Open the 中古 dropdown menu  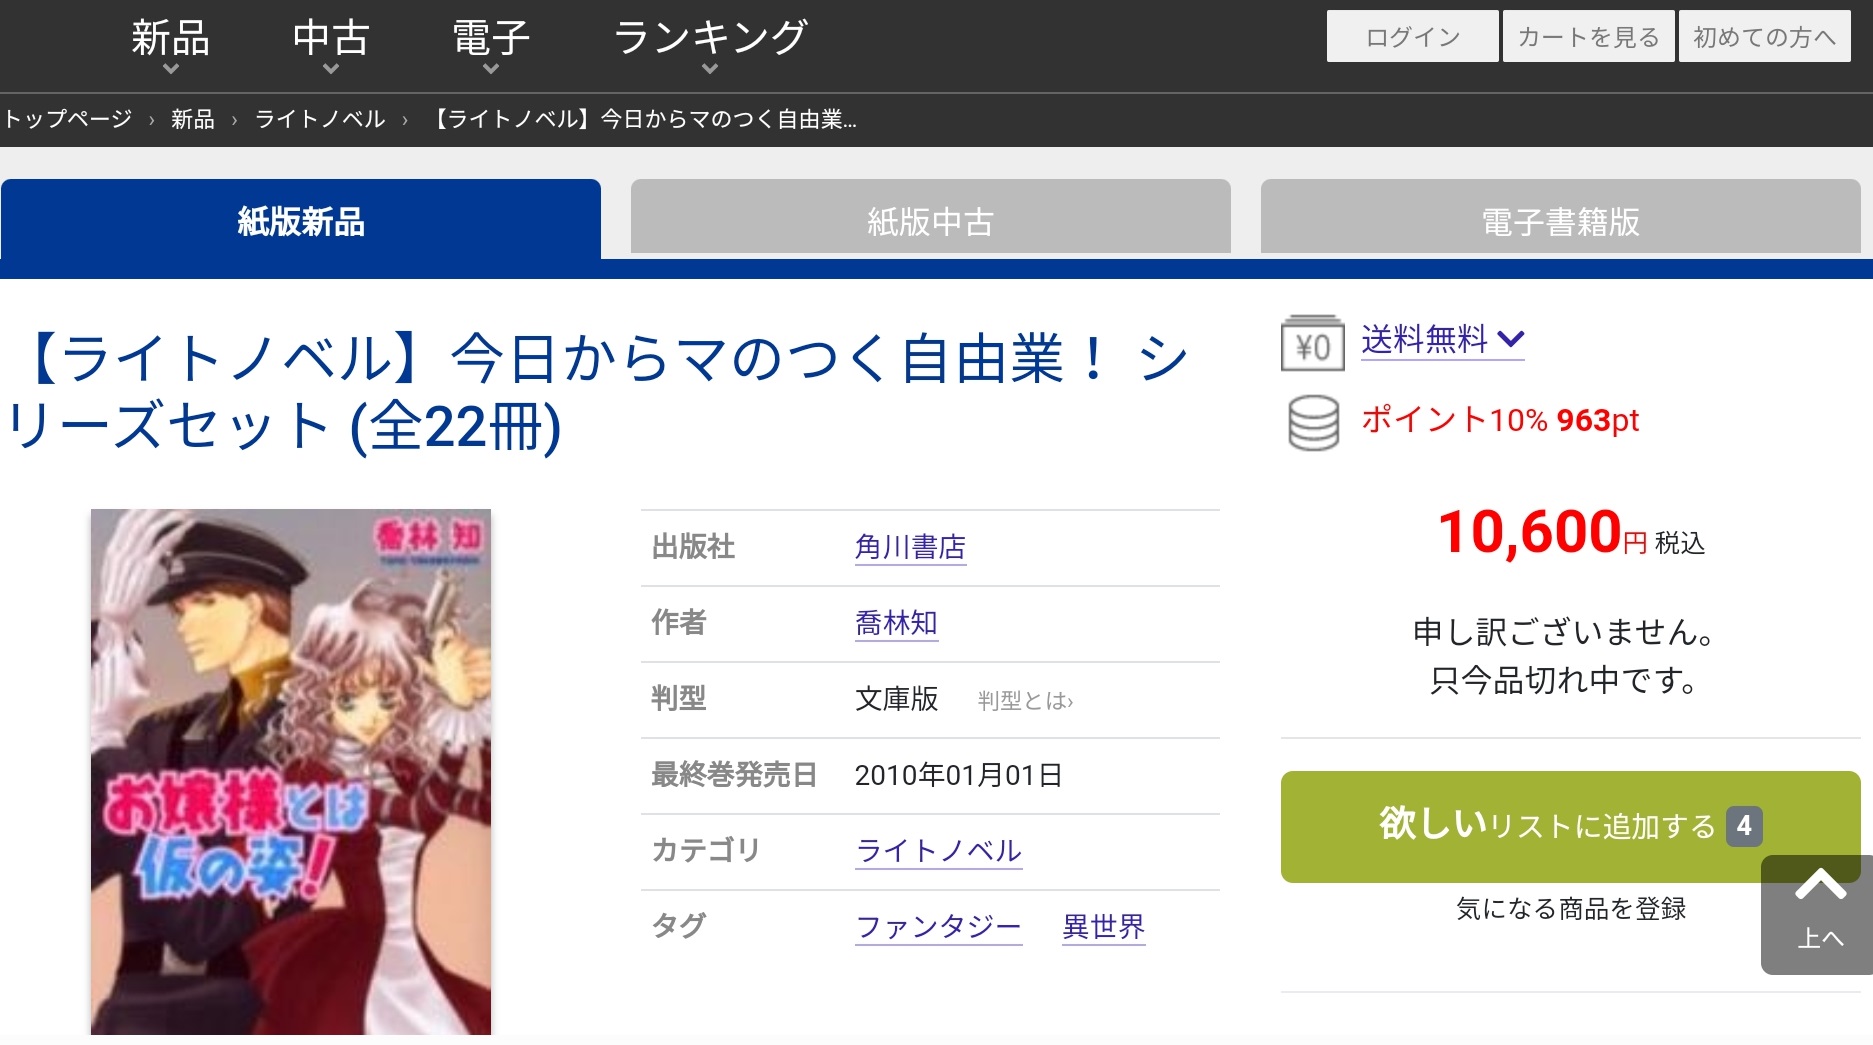pyautogui.click(x=331, y=46)
